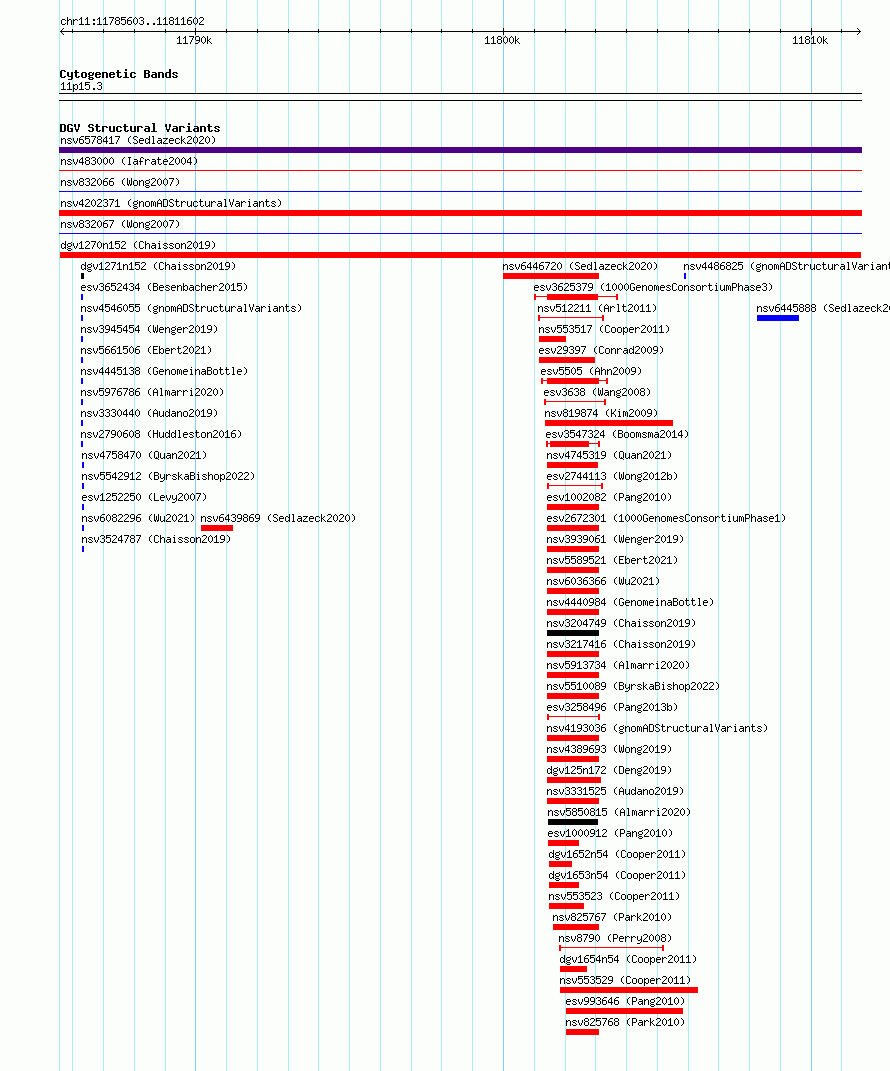
Task: Select the black nsv3204749 variant bar
Action: click(573, 633)
